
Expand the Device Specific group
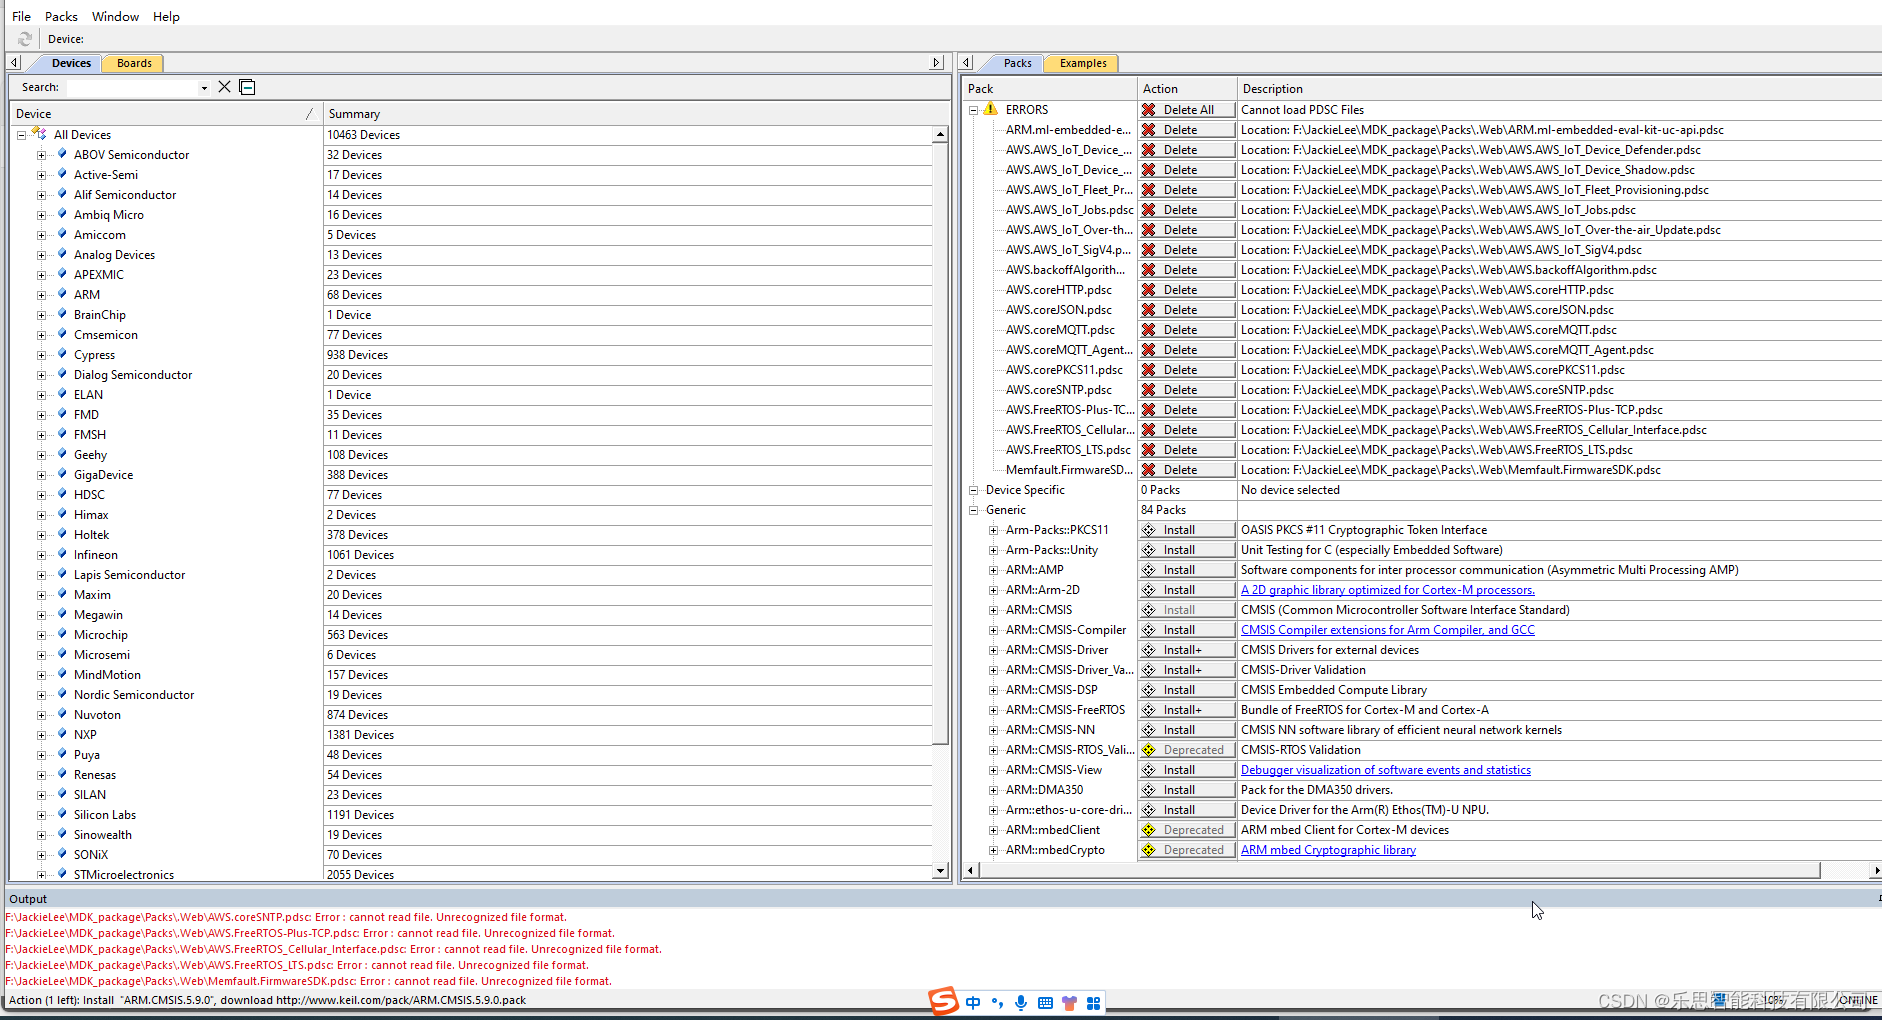973,490
